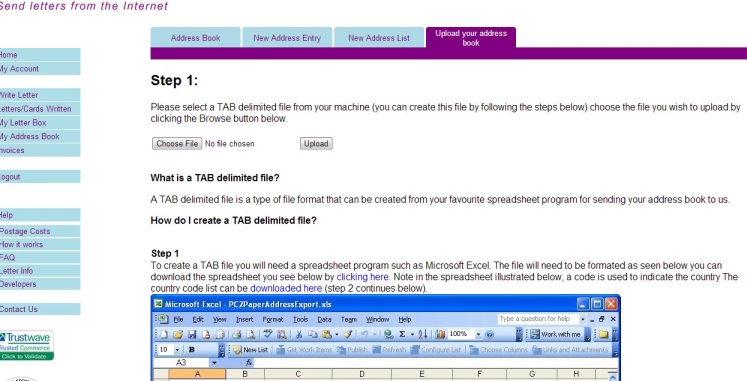The width and height of the screenshot is (747, 381).
Task: Open the Format menu in Excel
Action: [x=273, y=319]
